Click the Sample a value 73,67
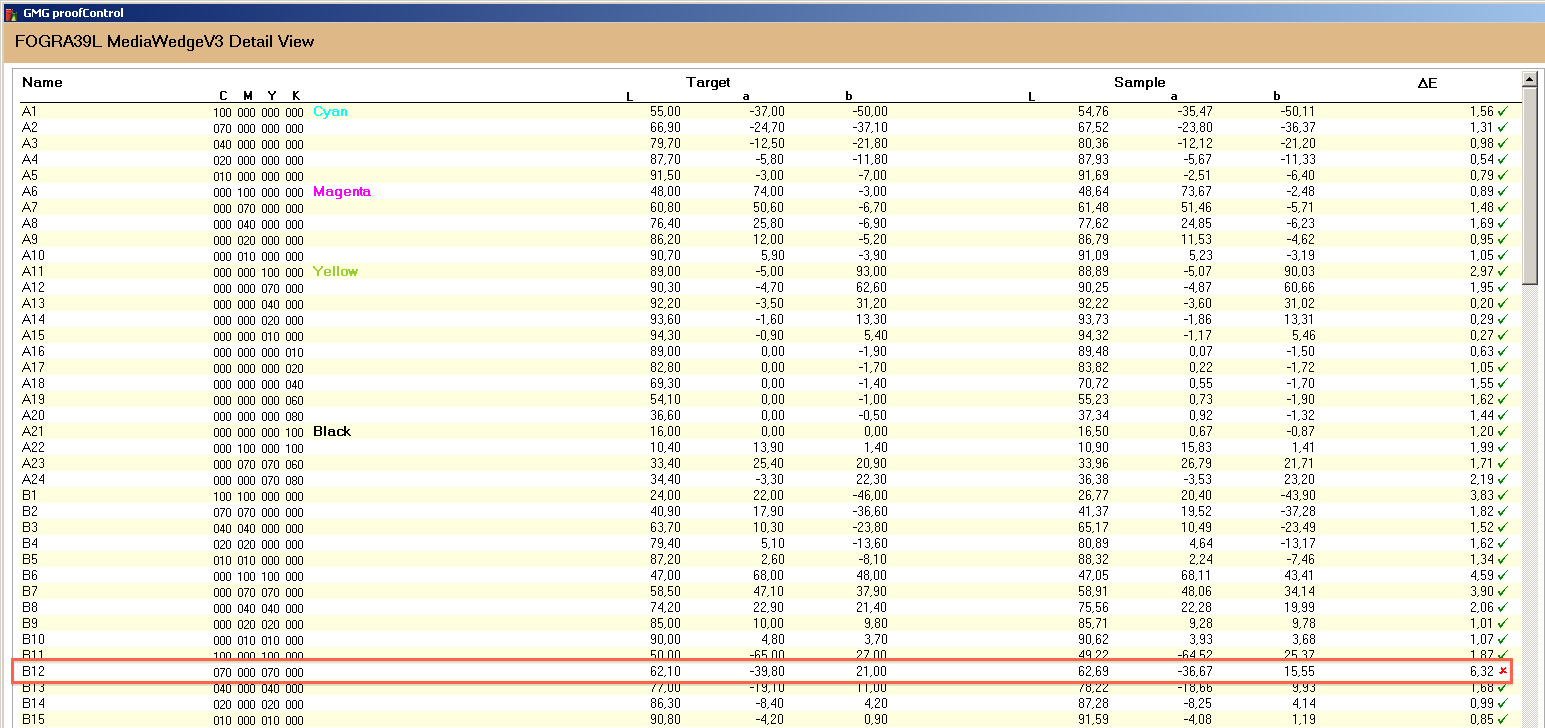 (x=1197, y=191)
